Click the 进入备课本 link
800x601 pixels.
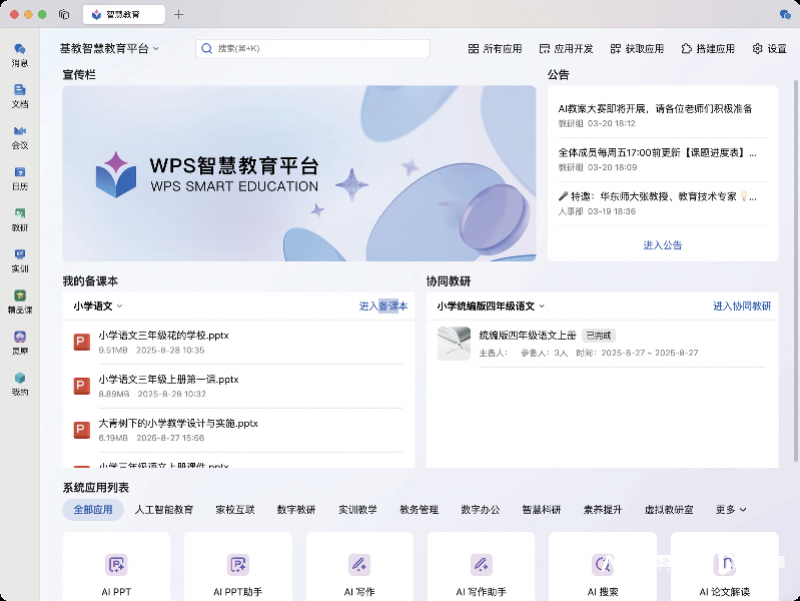pos(383,306)
